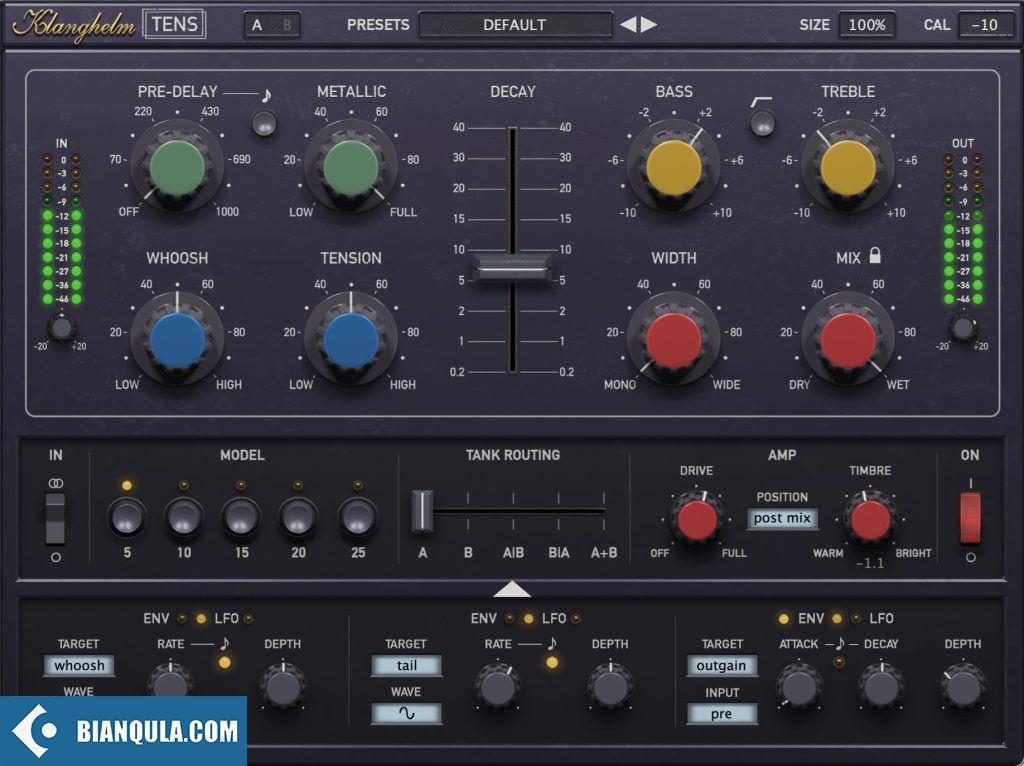1024x766 pixels.
Task: Click the amp position post mix selector
Action: 782,519
